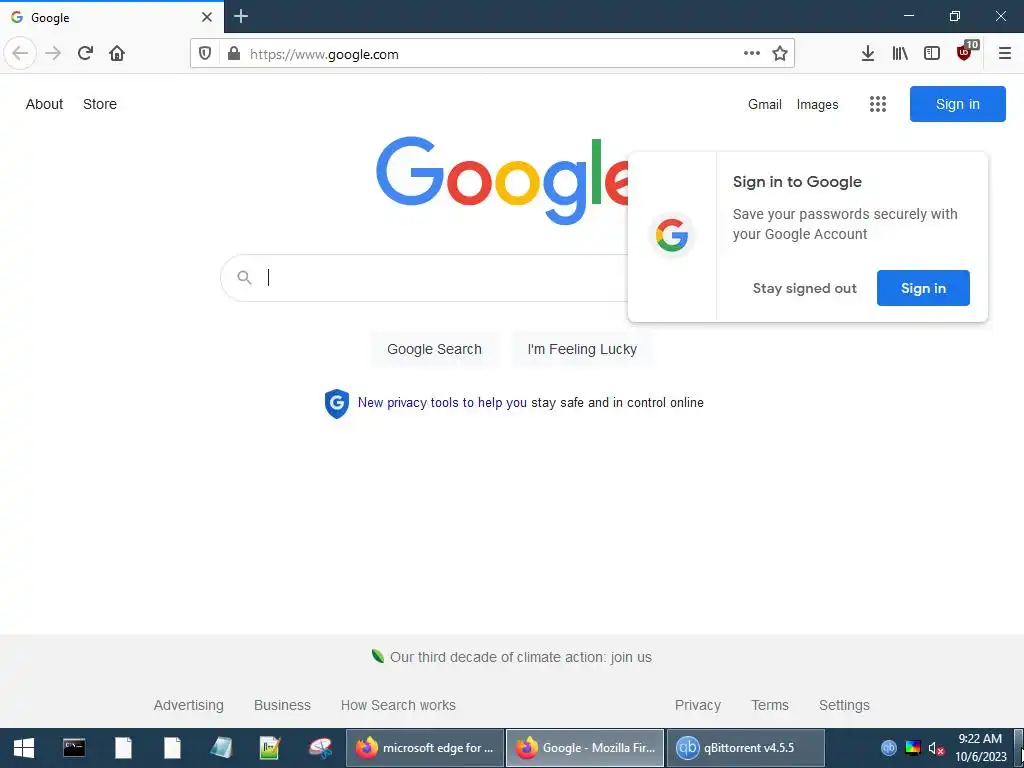Click the muted volume tray icon
Viewport: 1024px width, 768px height.
click(936, 748)
